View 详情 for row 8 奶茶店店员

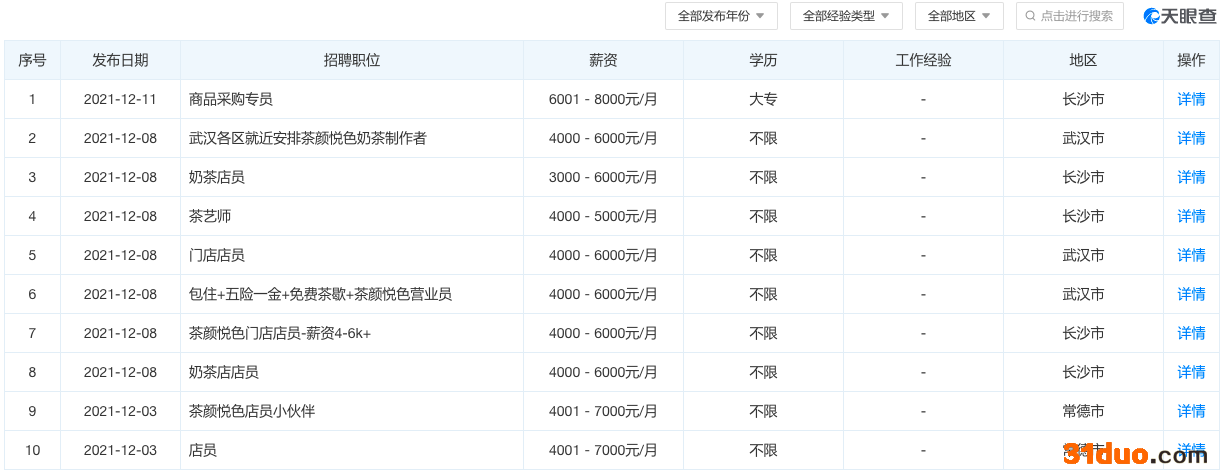[1190, 372]
